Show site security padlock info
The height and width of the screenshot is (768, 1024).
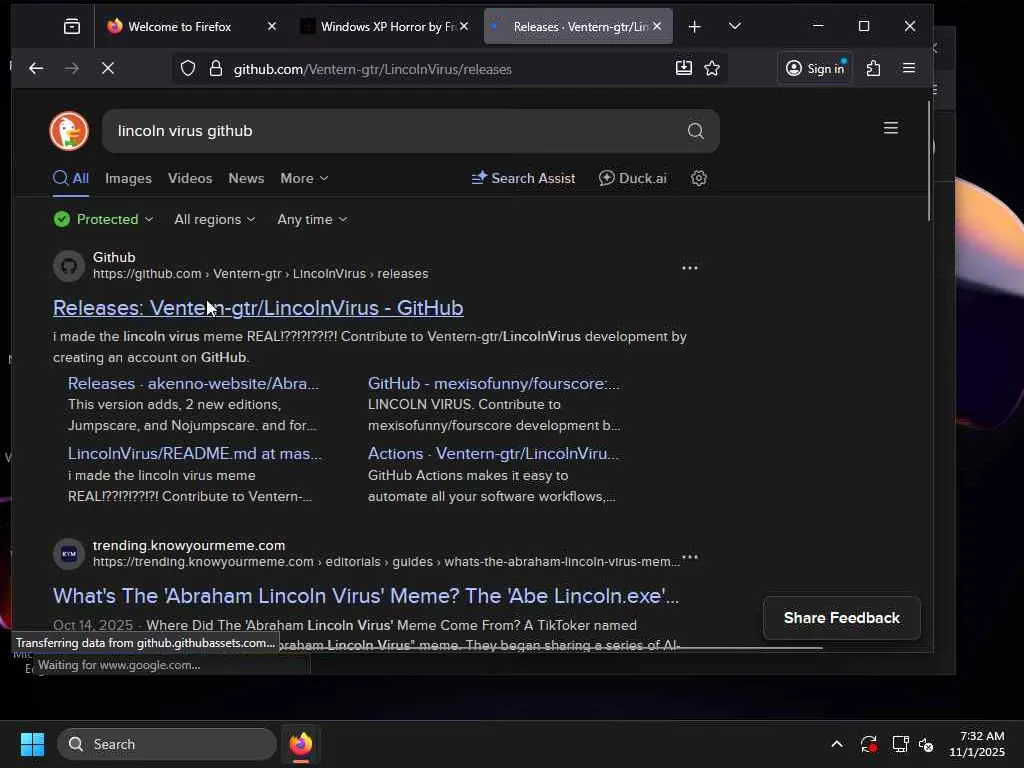click(x=216, y=69)
